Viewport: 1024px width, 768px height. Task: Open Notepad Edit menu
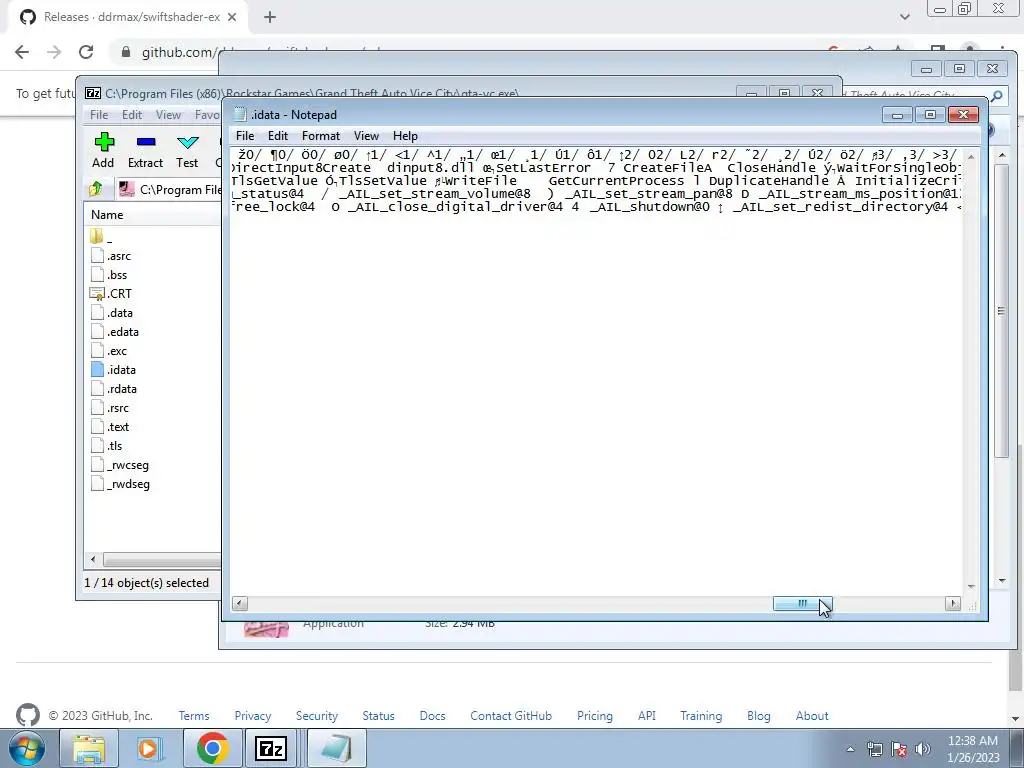[278, 136]
